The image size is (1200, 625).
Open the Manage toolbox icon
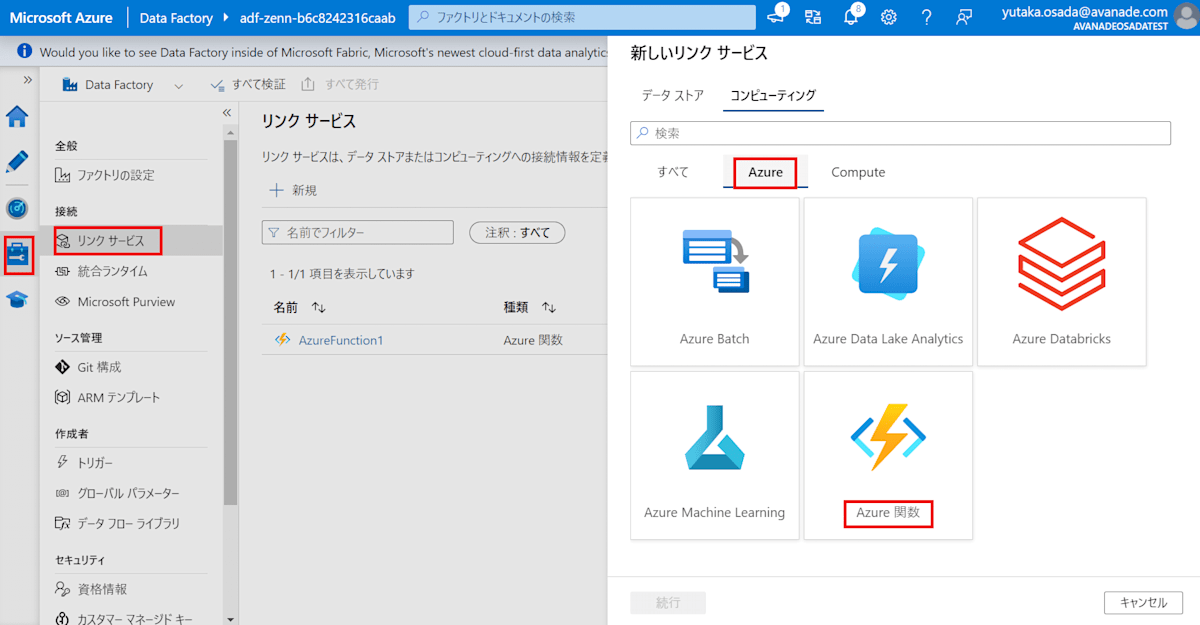pos(18,255)
